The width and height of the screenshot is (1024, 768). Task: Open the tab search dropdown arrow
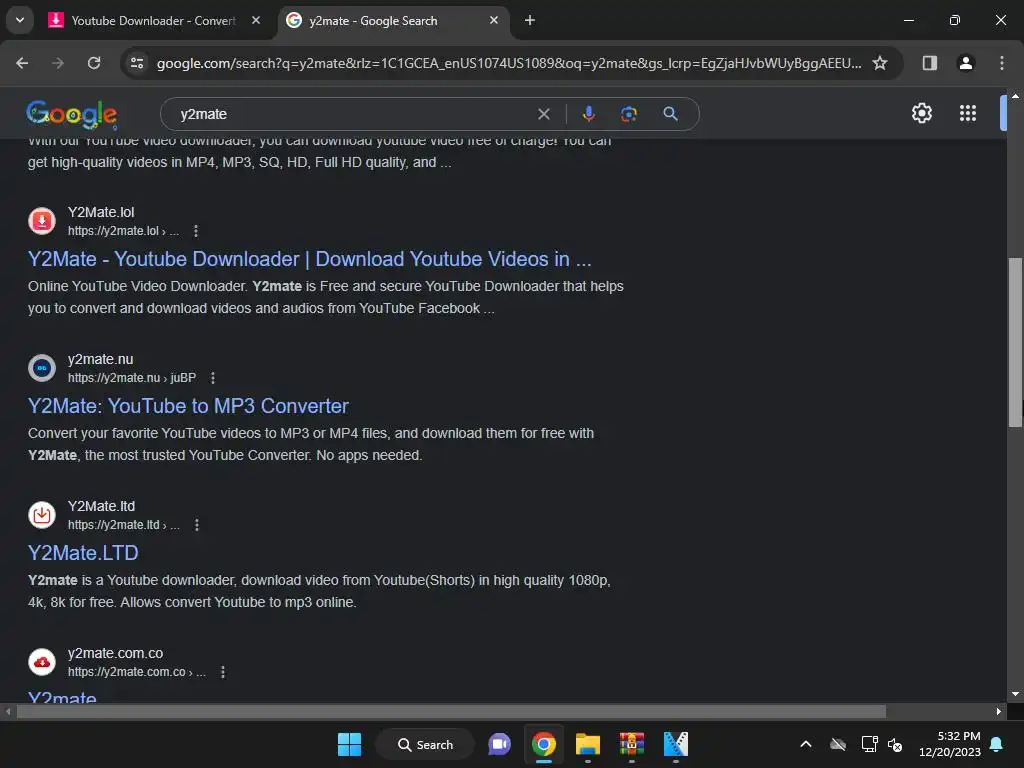click(x=20, y=20)
